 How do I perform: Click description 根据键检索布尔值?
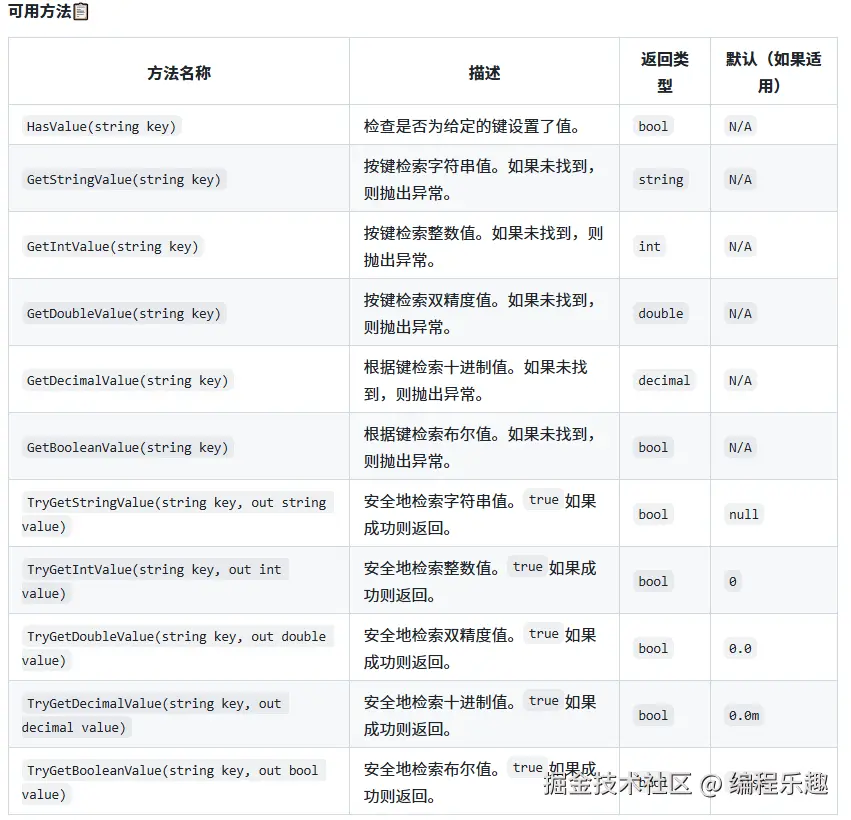pos(479,448)
